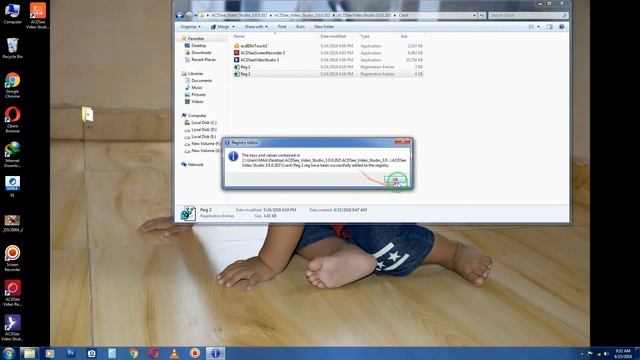Image resolution: width=640 pixels, height=360 pixels.
Task: Open the taskbar clock and date
Action: pos(623,353)
